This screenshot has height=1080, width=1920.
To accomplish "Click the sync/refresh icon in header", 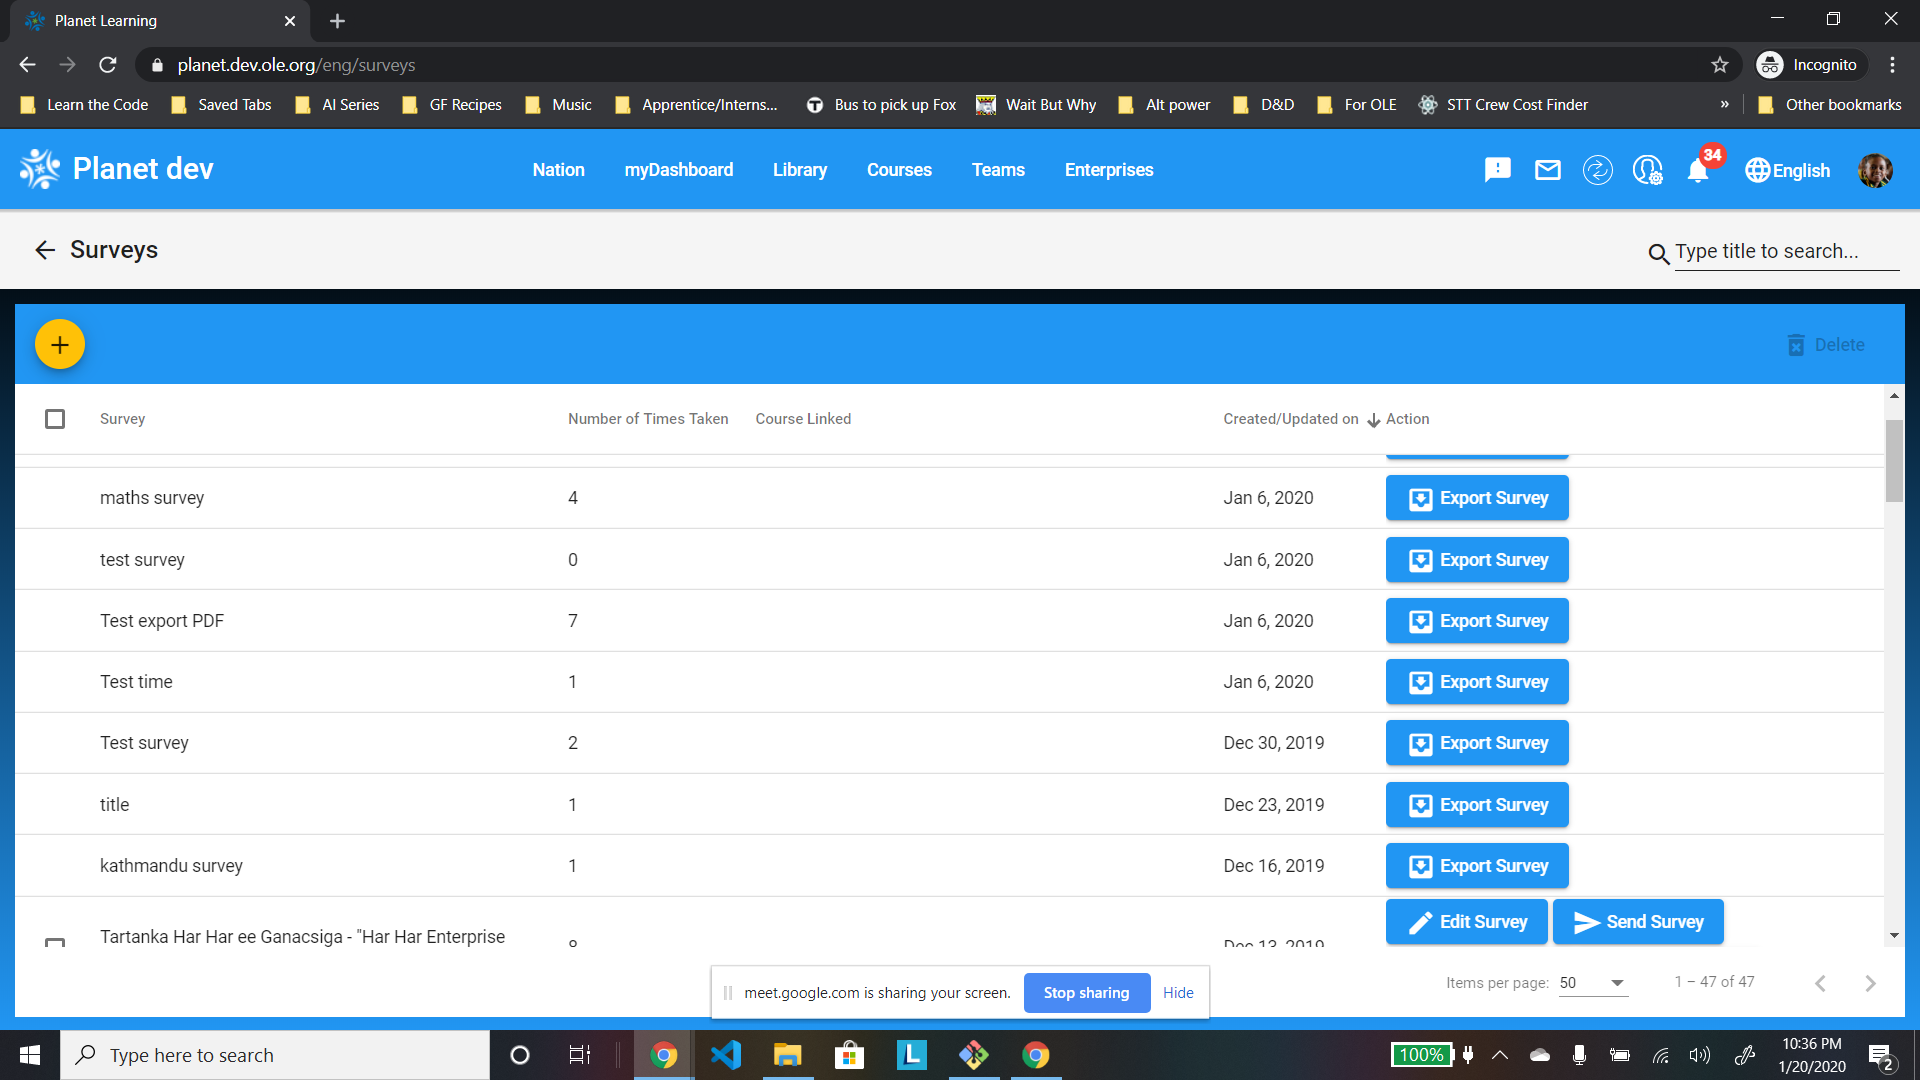I will point(1598,170).
